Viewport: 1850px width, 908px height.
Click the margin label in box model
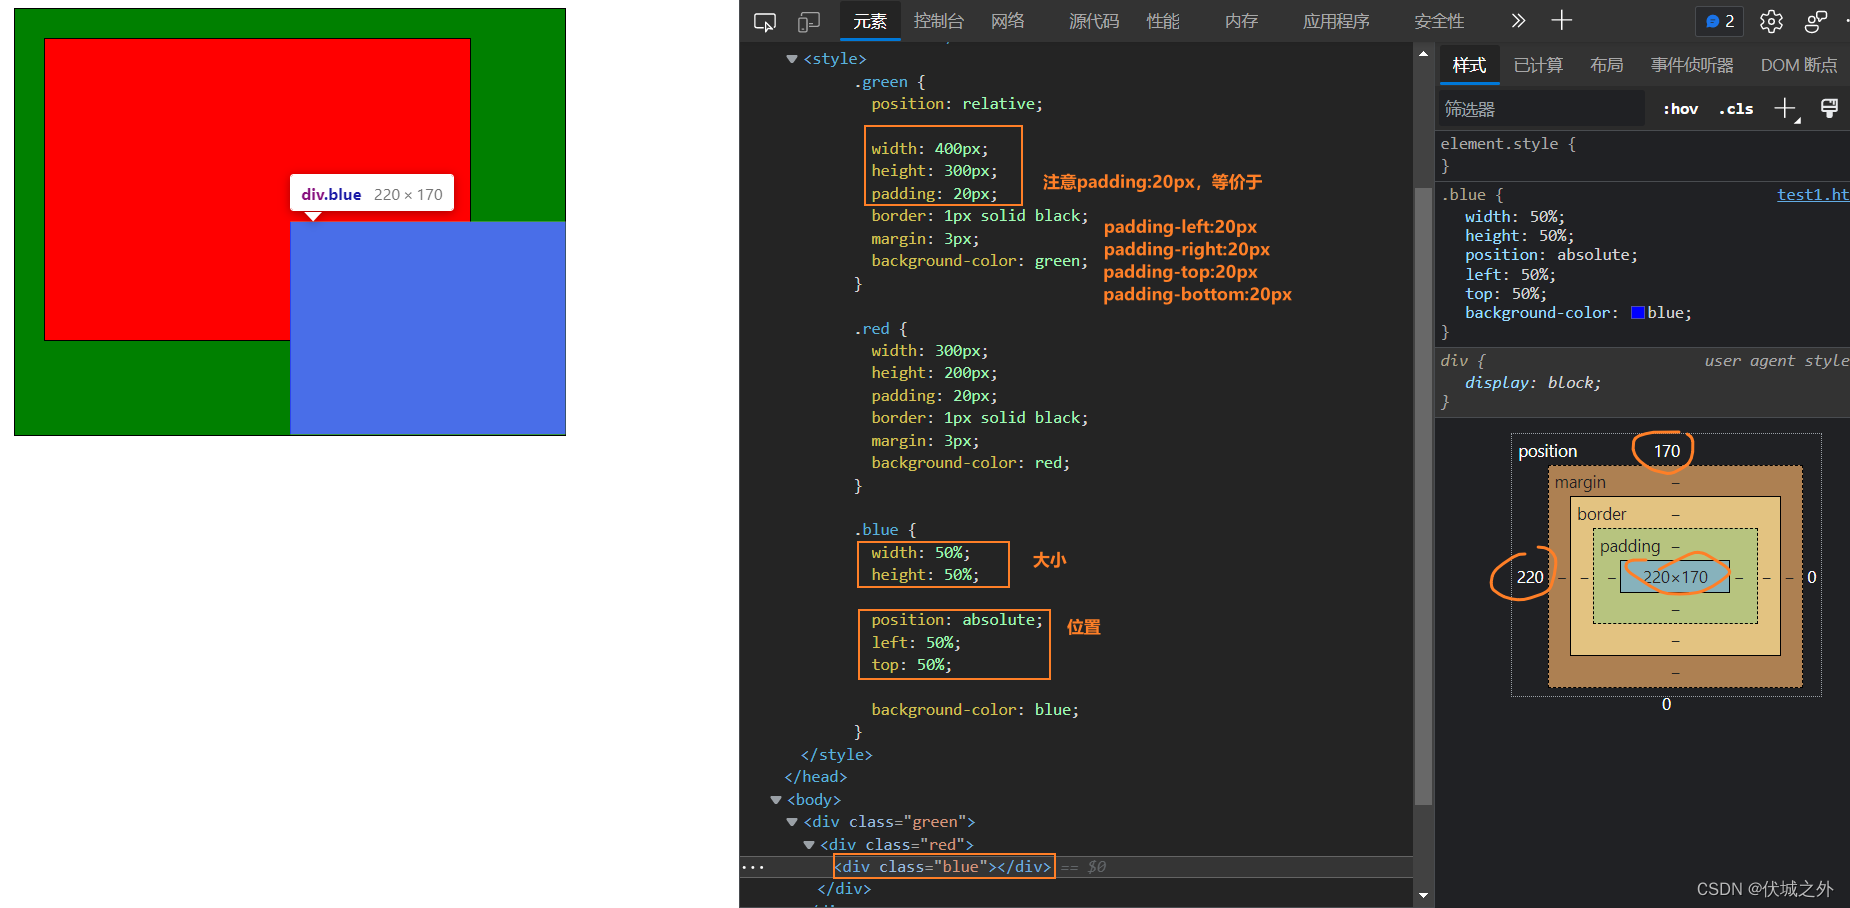[x=1580, y=482]
